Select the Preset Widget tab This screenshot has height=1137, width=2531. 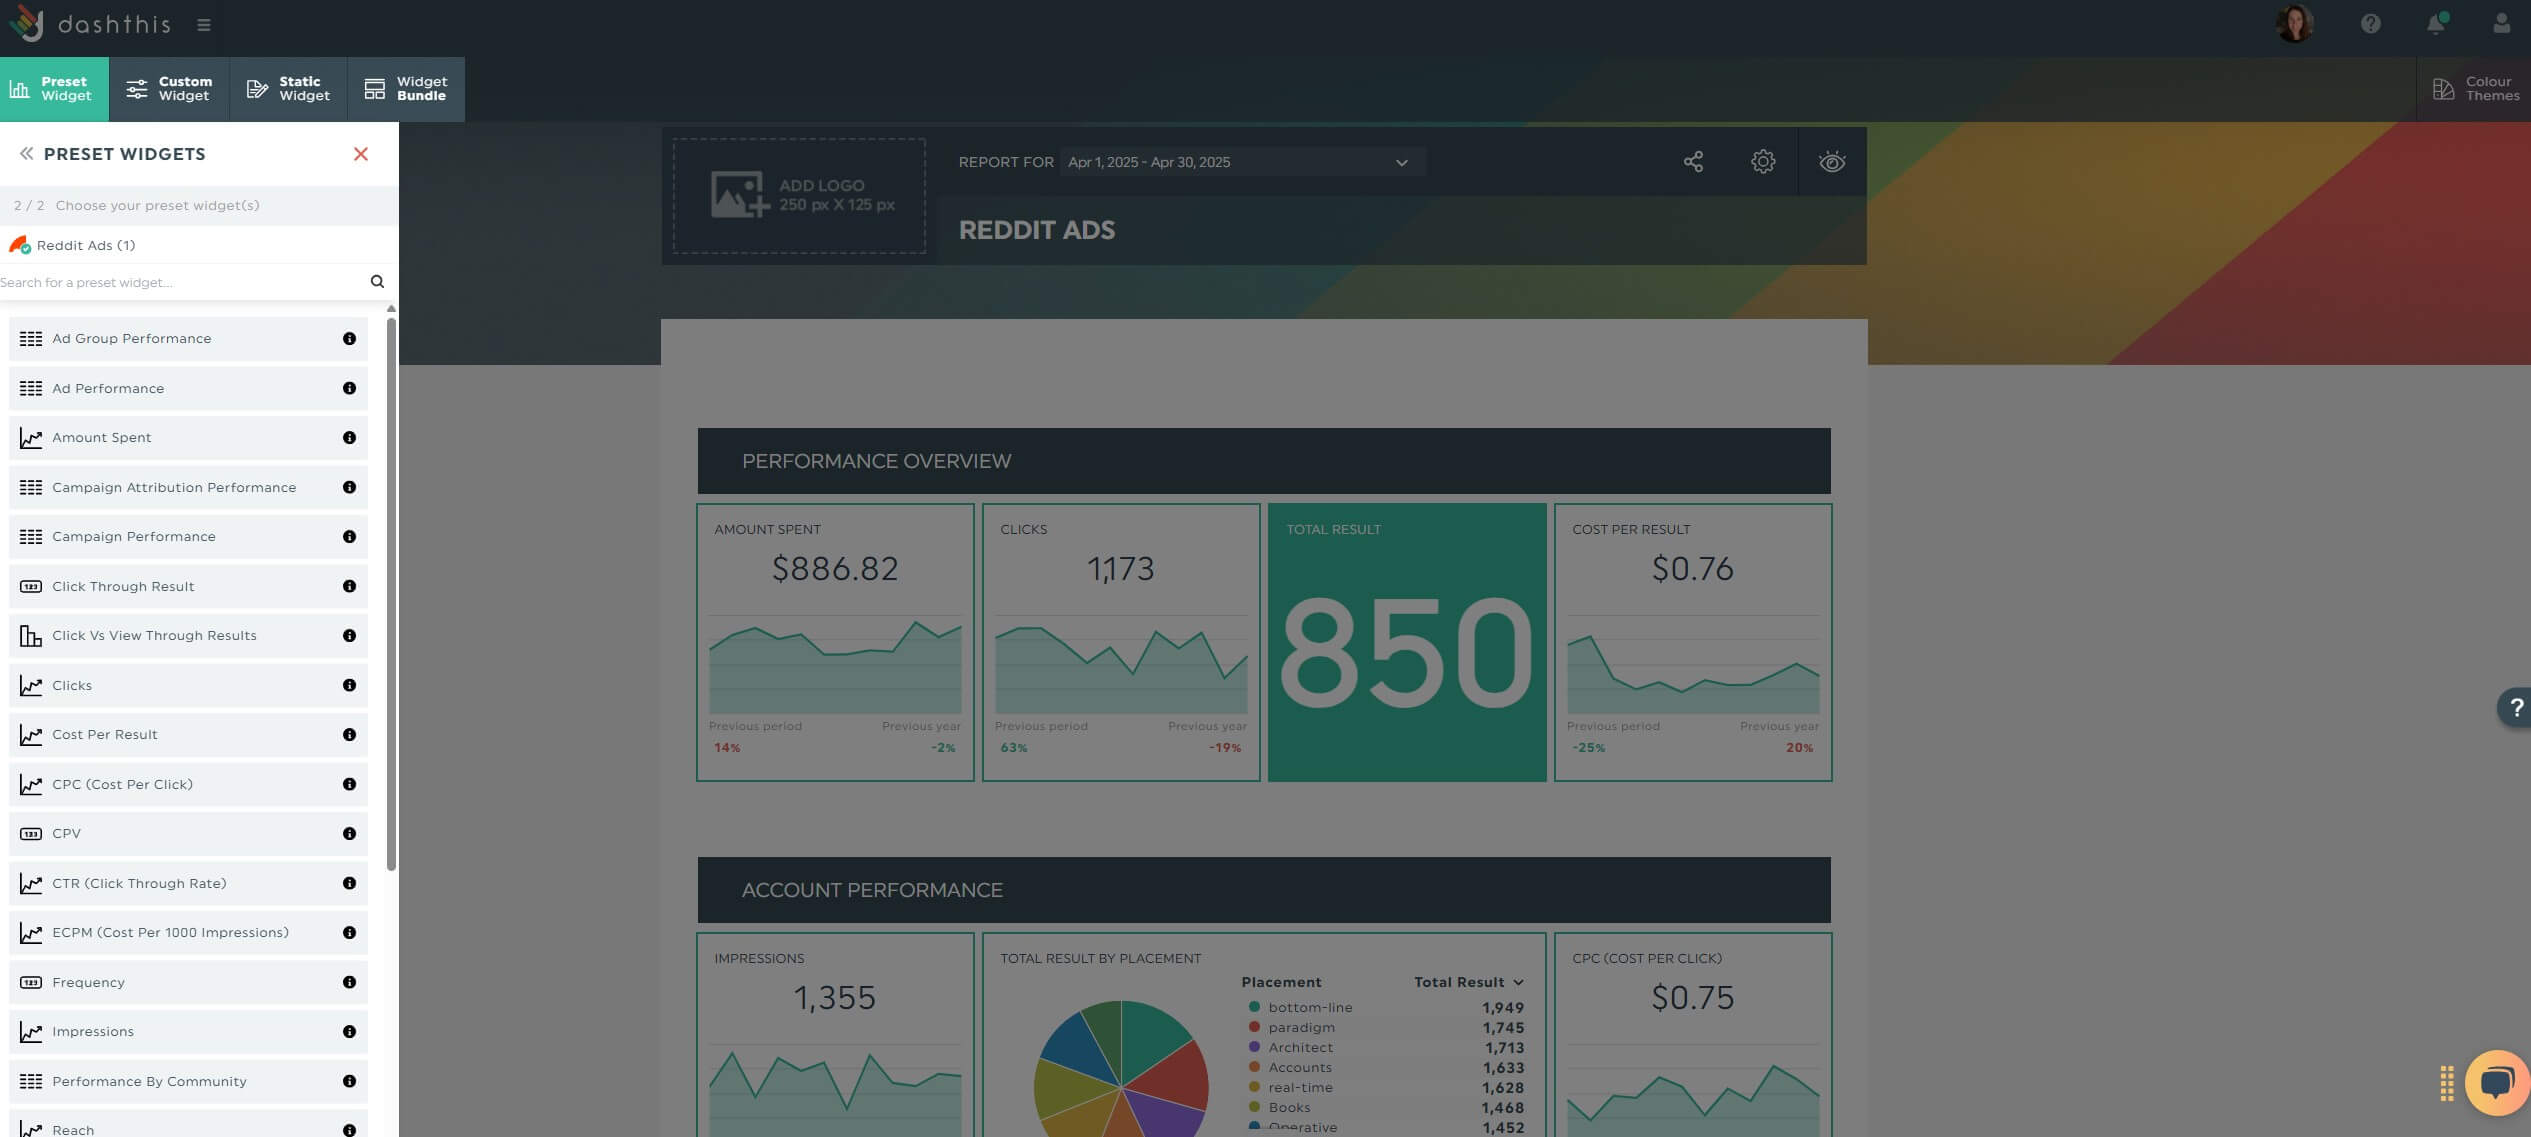pyautogui.click(x=54, y=89)
